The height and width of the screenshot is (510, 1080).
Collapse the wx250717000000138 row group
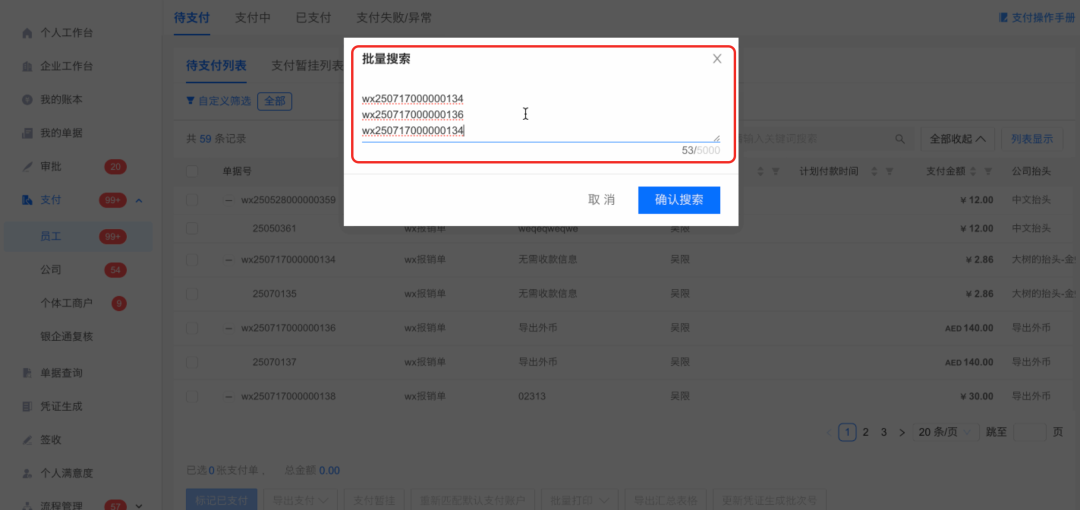[x=228, y=396]
